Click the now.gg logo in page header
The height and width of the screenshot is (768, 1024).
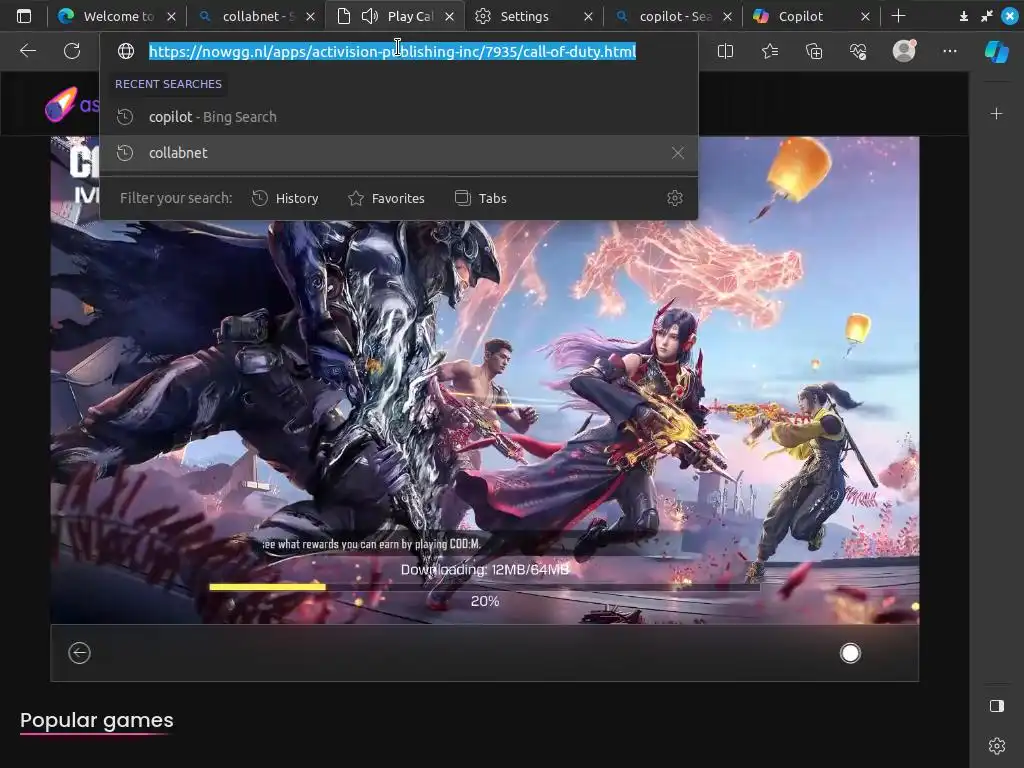[71, 104]
